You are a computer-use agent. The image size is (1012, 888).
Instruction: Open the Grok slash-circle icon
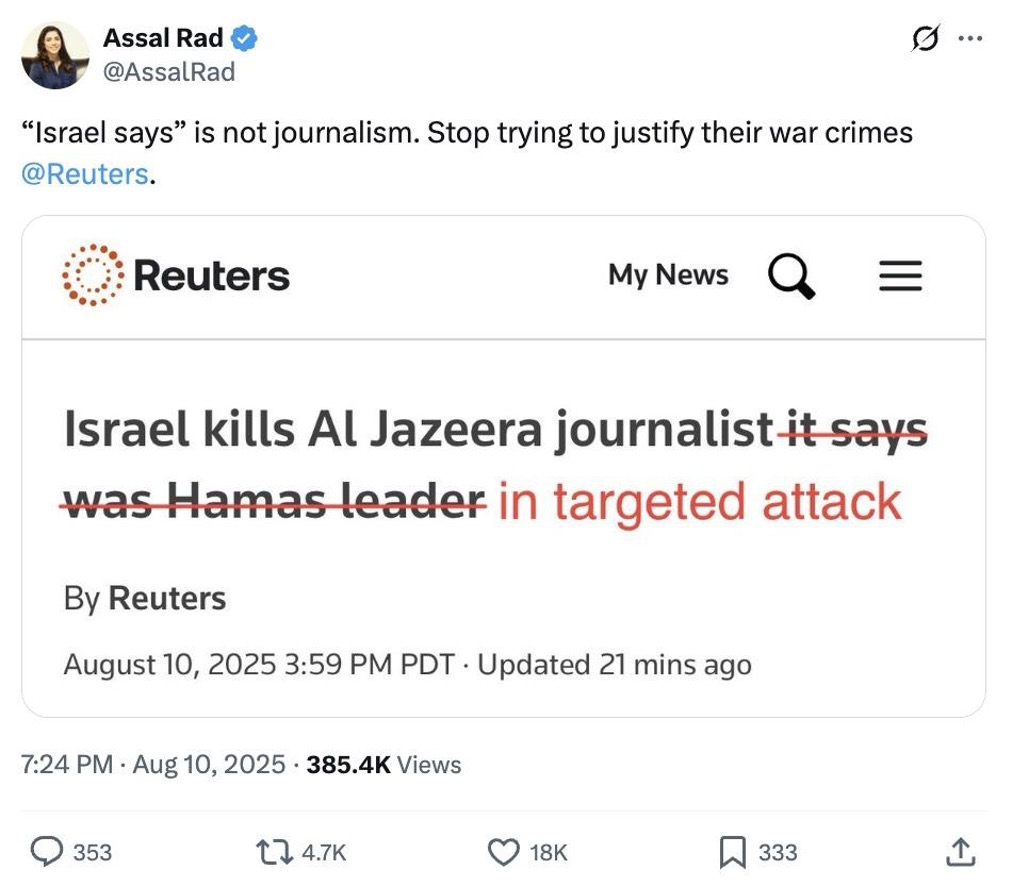point(925,39)
